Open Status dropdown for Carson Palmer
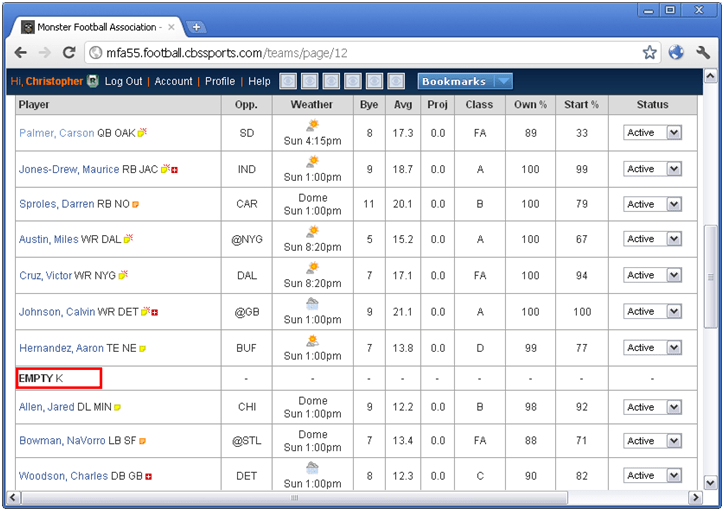The image size is (724, 511). point(652,132)
